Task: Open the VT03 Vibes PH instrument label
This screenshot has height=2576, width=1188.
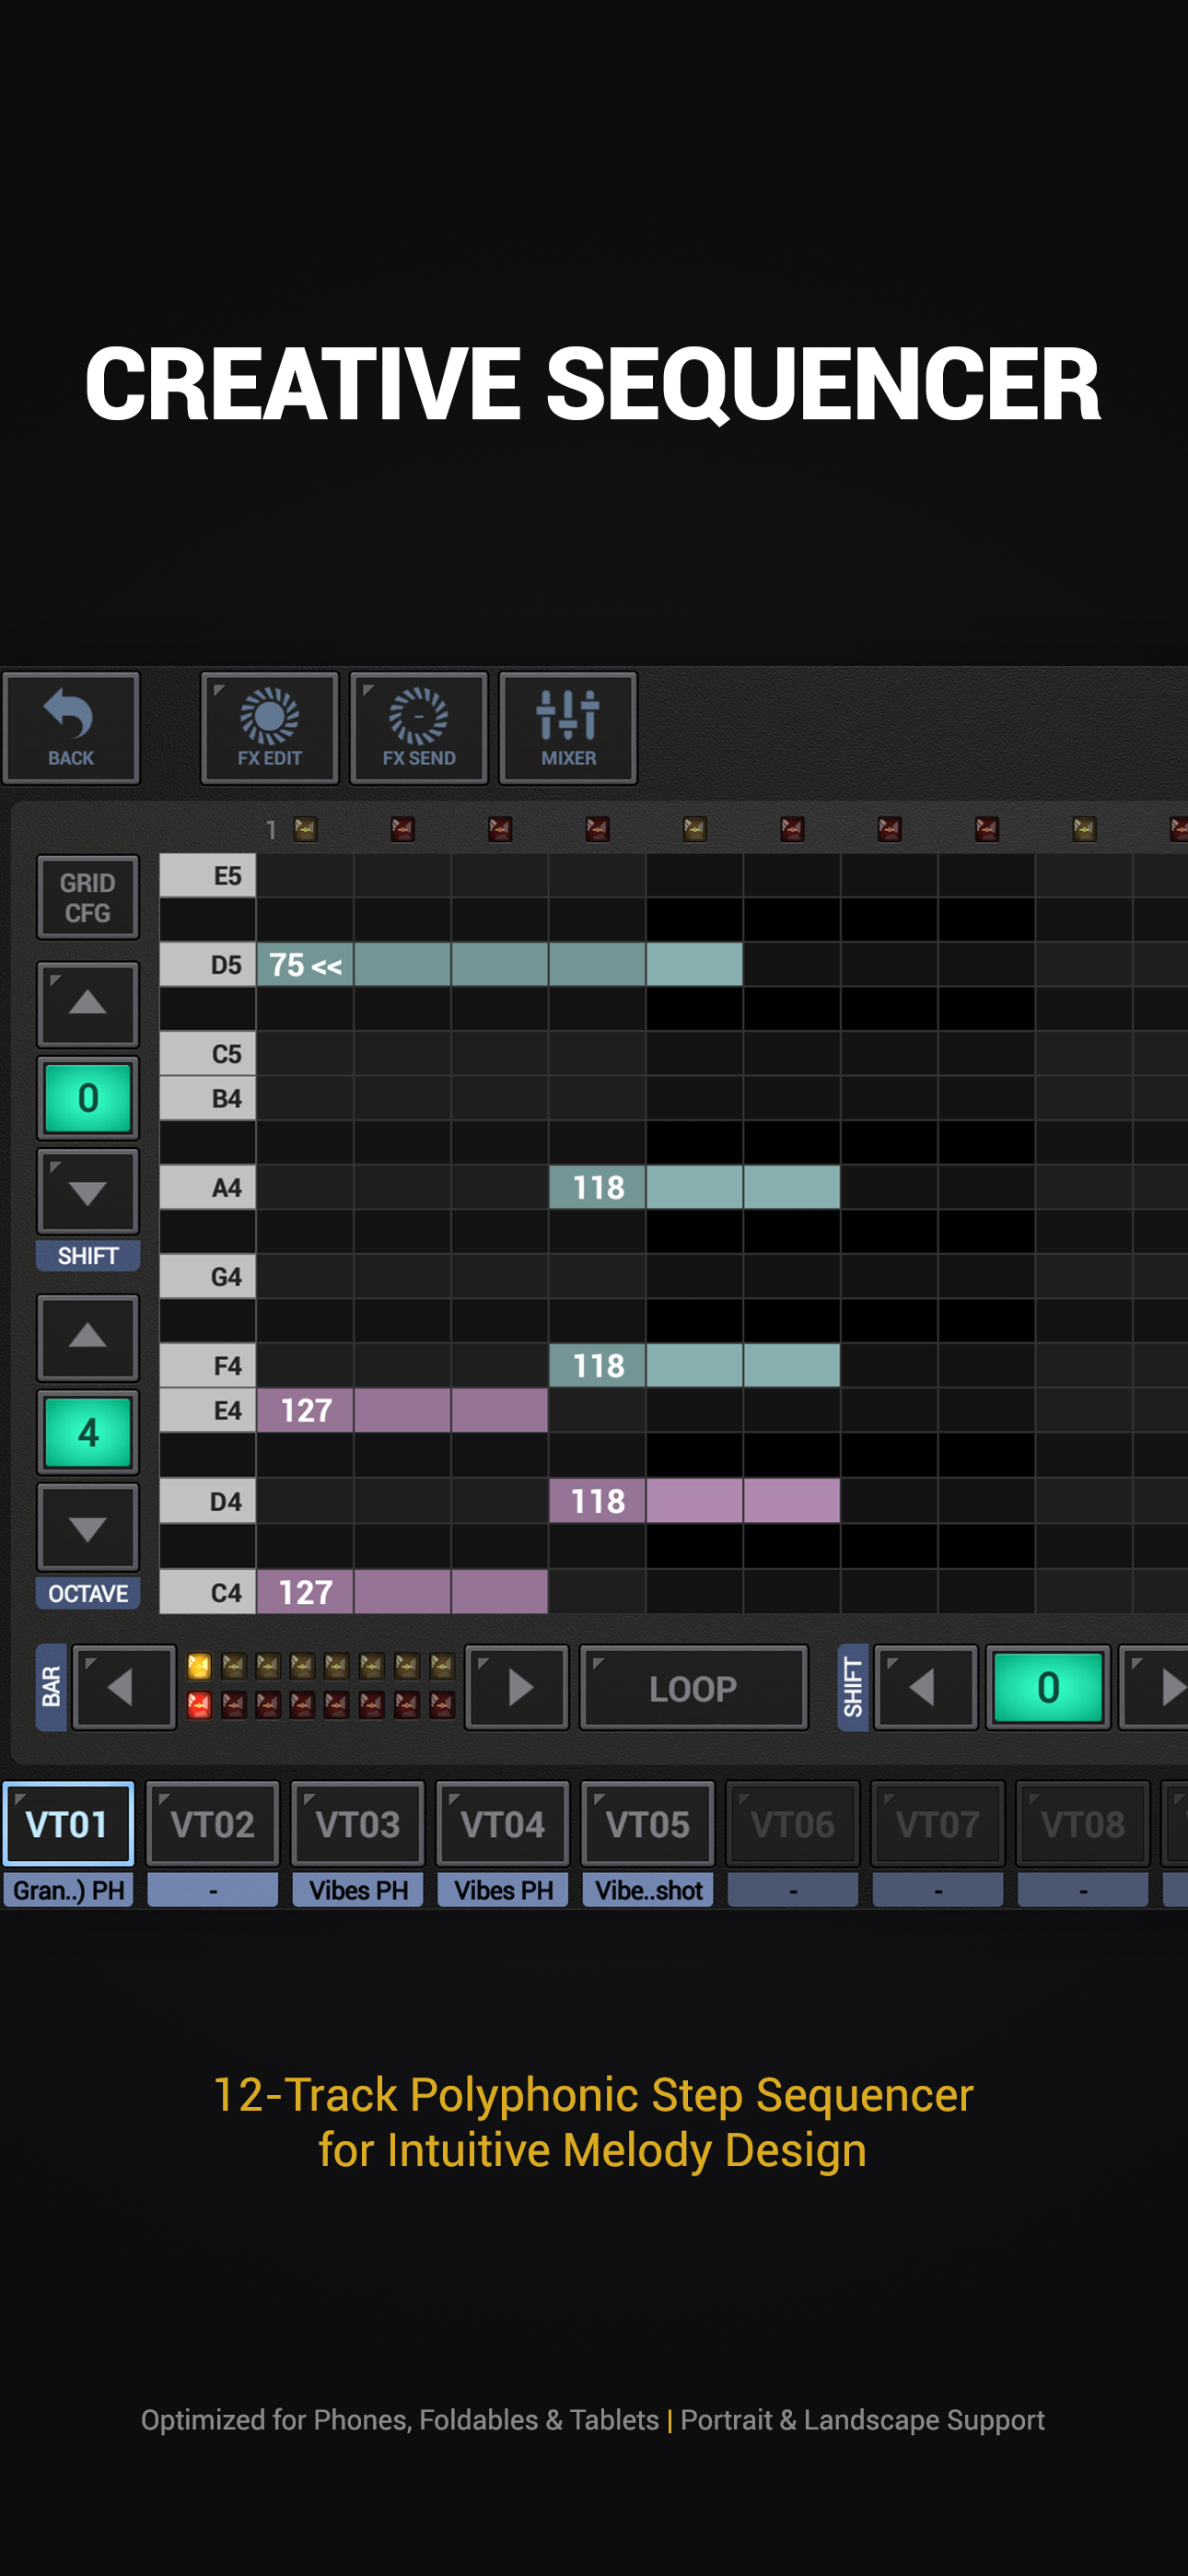Action: [x=358, y=1890]
